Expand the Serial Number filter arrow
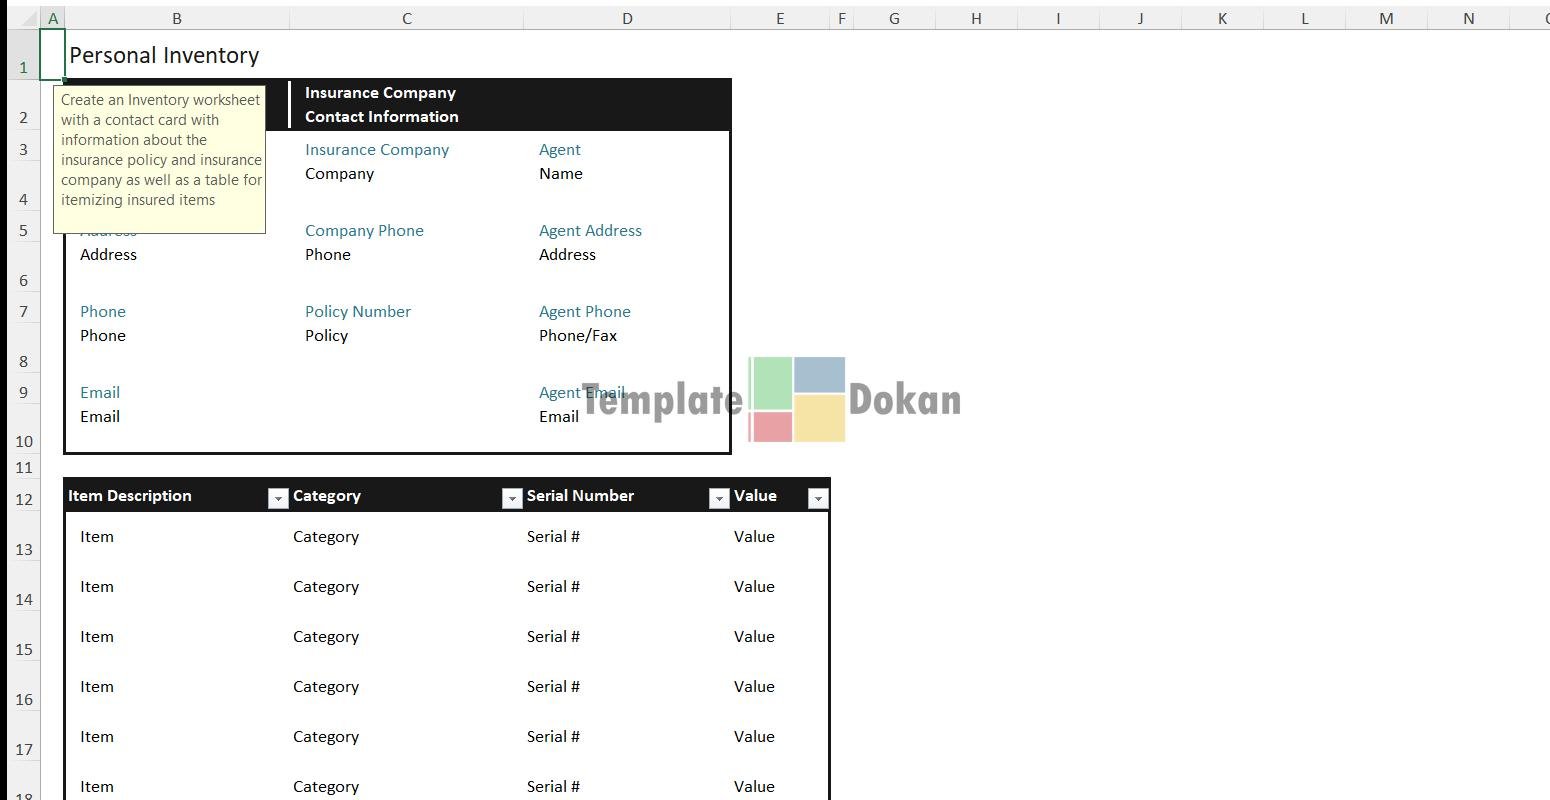Viewport: 1550px width, 800px height. click(718, 498)
